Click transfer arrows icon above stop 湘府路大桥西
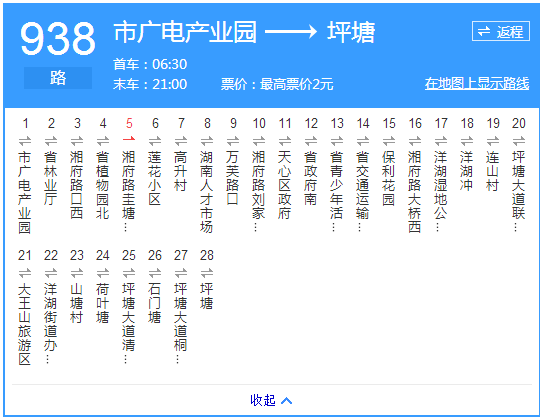 coord(415,141)
